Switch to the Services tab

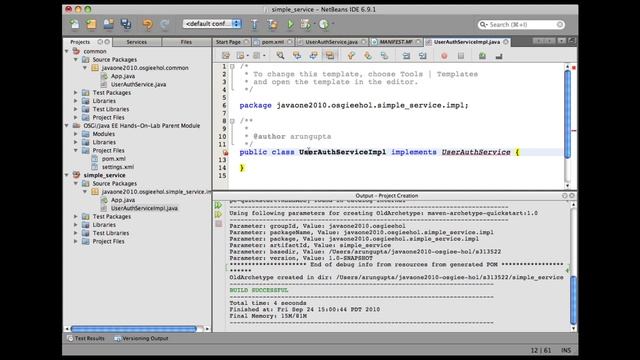(x=137, y=42)
